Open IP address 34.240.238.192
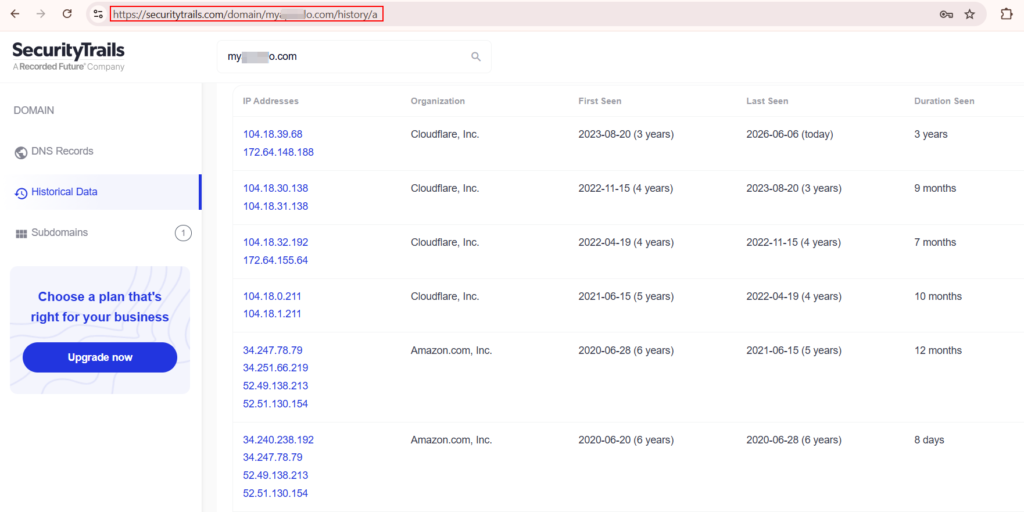The image size is (1024, 512). tap(278, 440)
